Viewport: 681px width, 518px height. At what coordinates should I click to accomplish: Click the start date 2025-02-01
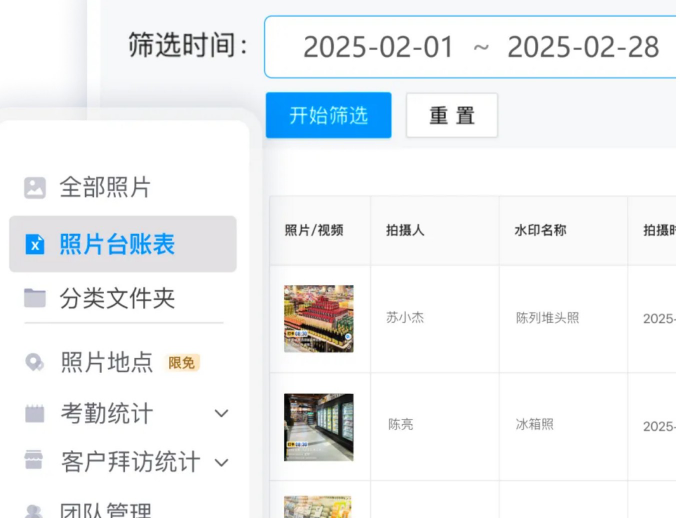[378, 47]
